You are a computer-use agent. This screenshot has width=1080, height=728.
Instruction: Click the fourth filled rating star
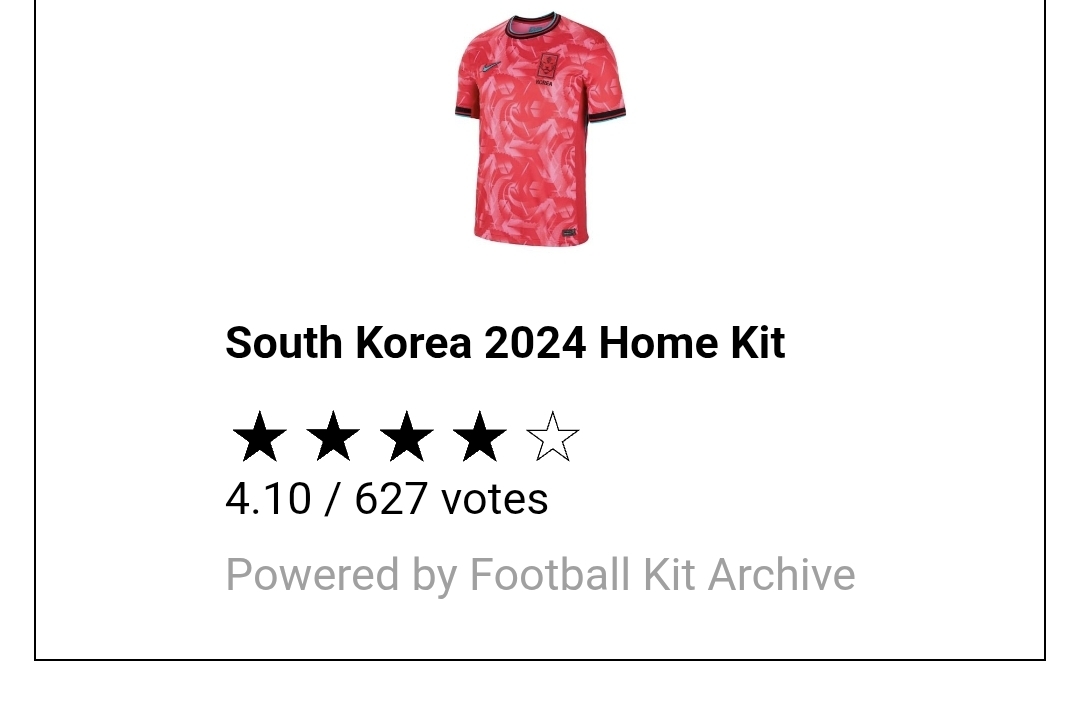tap(479, 436)
